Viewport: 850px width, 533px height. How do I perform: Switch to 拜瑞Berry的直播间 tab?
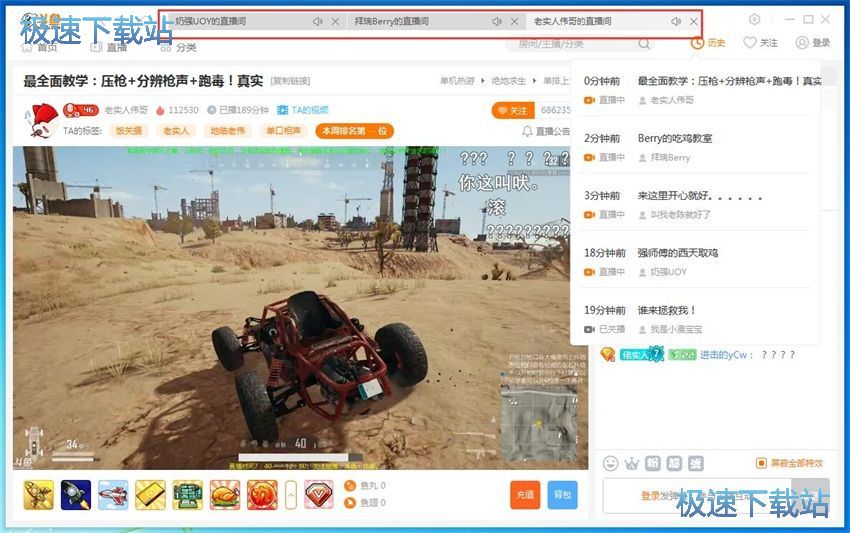391,22
